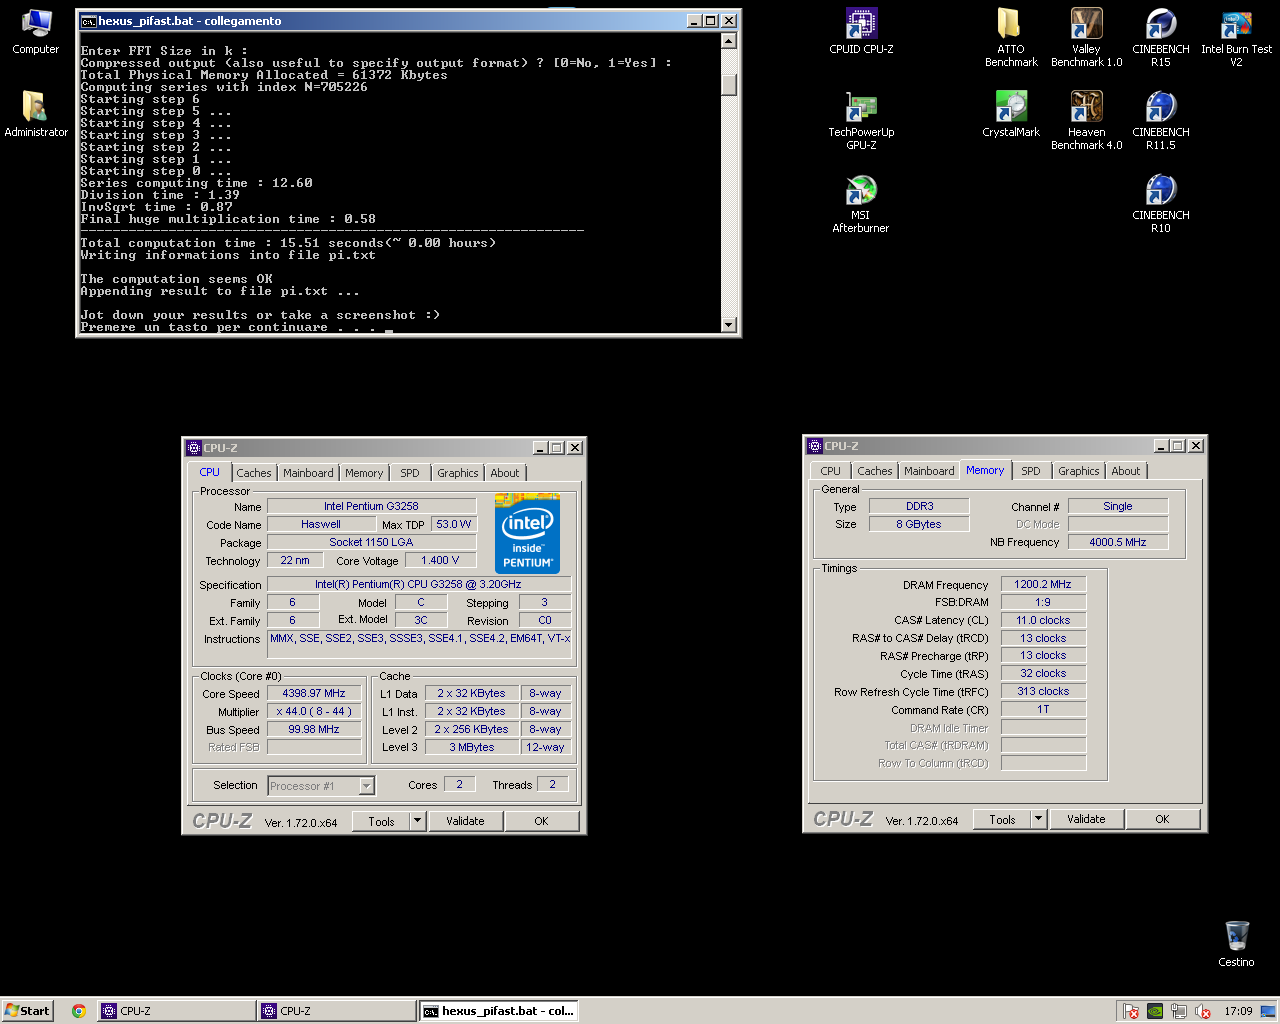Viewport: 1280px width, 1024px height.
Task: Launch CINEBENCH R11.5 shortcut
Action: point(1161,120)
